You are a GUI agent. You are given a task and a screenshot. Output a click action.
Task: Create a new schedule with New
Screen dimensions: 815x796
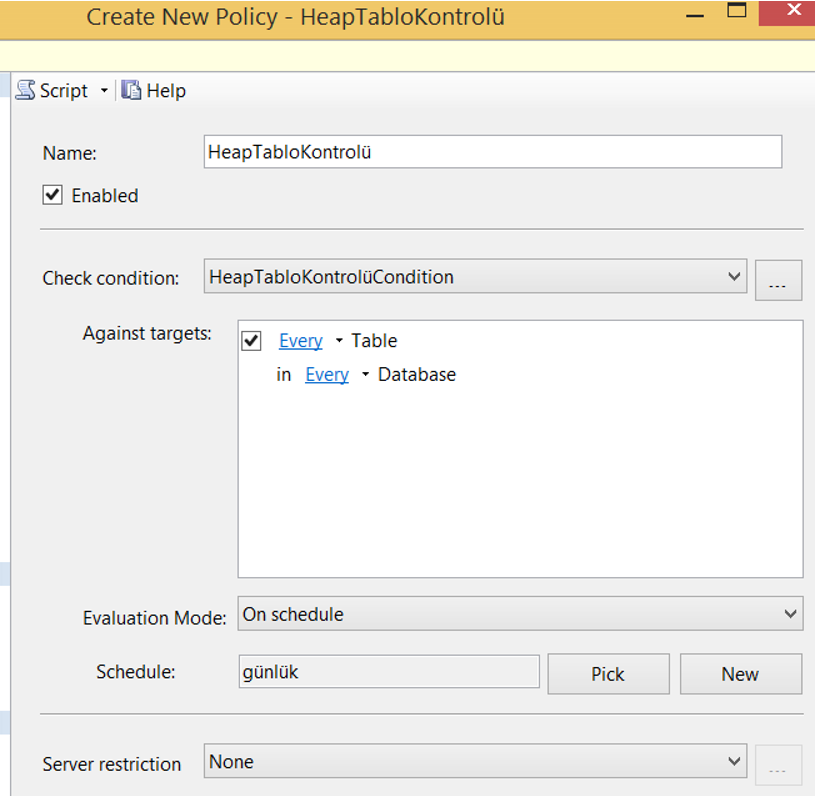(x=741, y=674)
